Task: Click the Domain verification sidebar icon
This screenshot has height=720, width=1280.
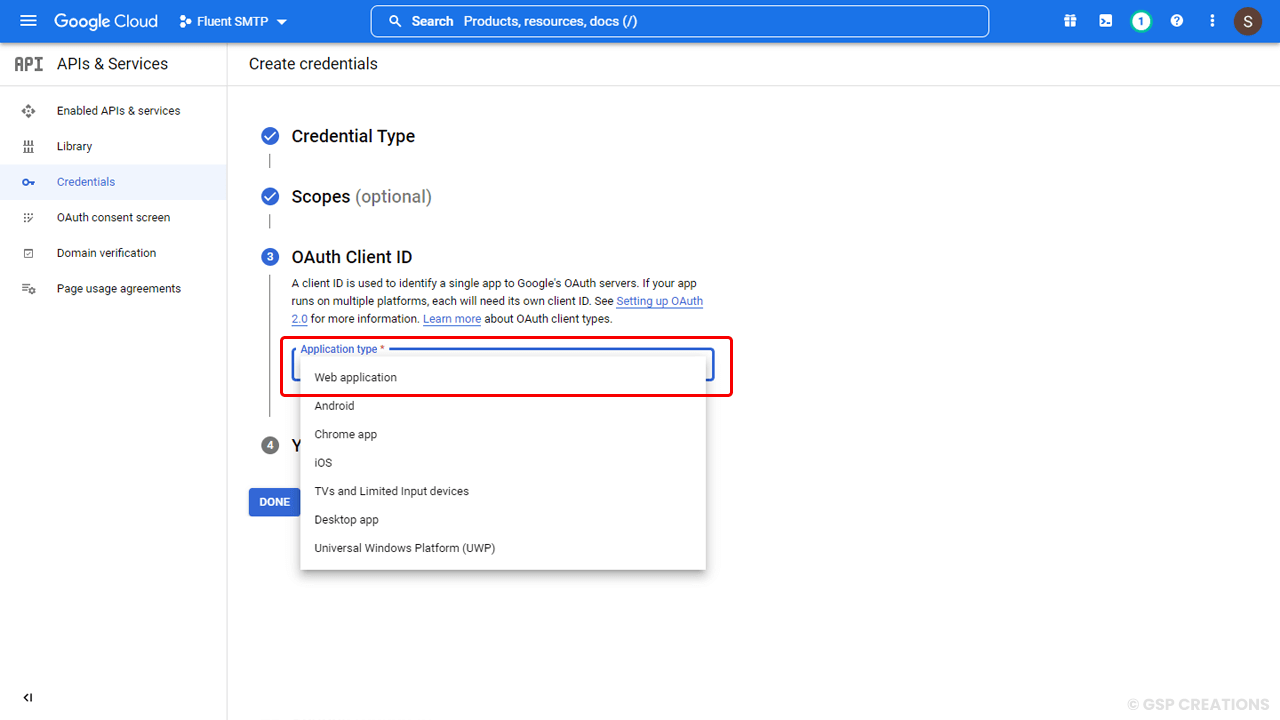Action: pyautogui.click(x=30, y=252)
